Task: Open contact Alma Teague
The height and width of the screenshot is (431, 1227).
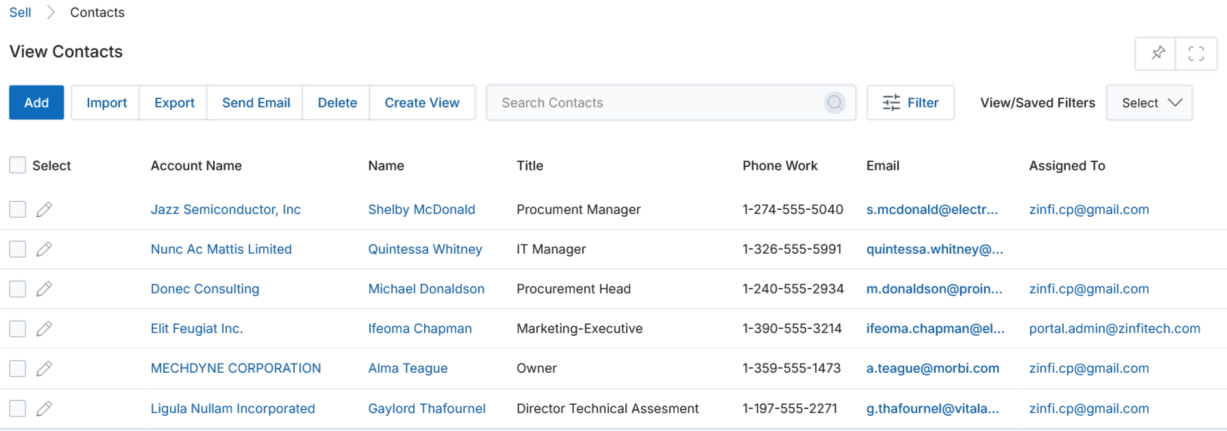Action: coord(408,368)
